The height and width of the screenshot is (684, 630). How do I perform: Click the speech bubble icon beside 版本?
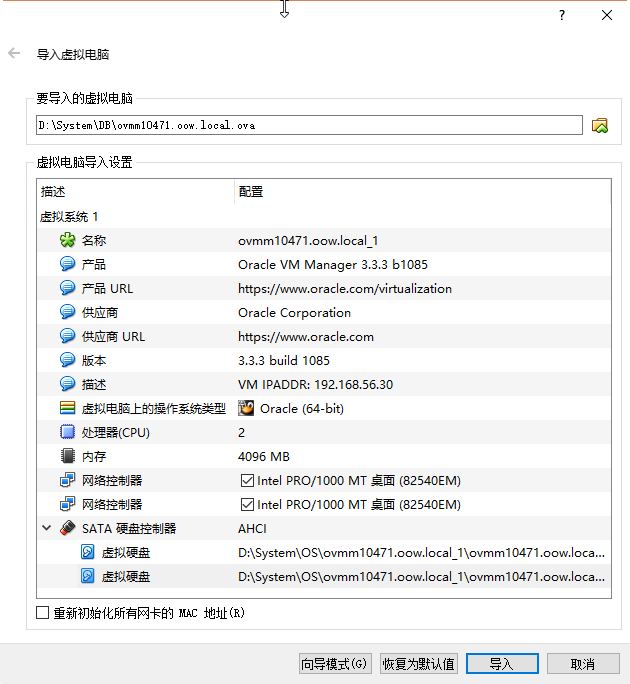[67, 360]
